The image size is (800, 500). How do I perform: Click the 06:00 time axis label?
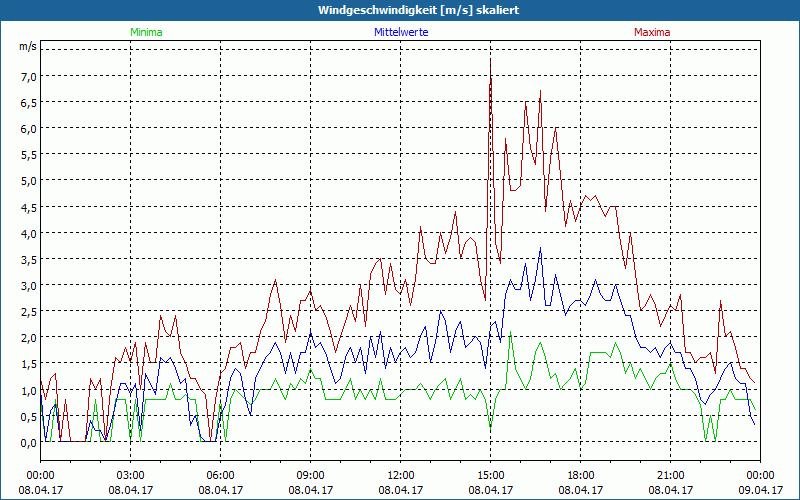(x=220, y=475)
